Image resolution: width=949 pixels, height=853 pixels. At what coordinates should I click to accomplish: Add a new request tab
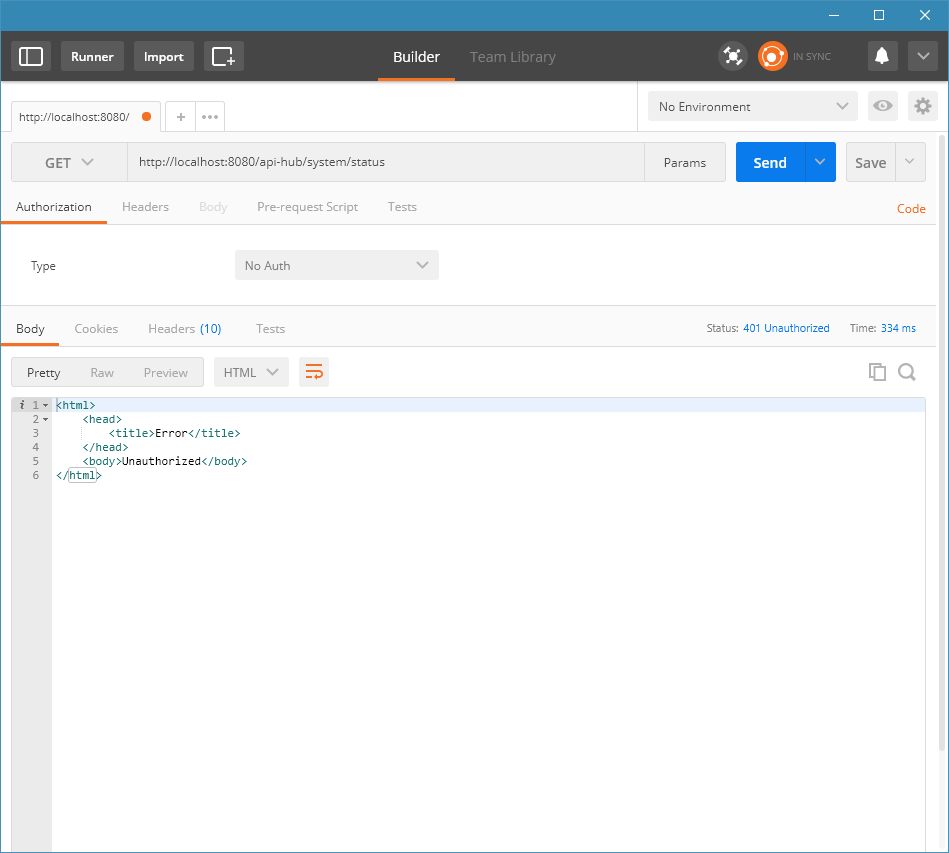(180, 117)
